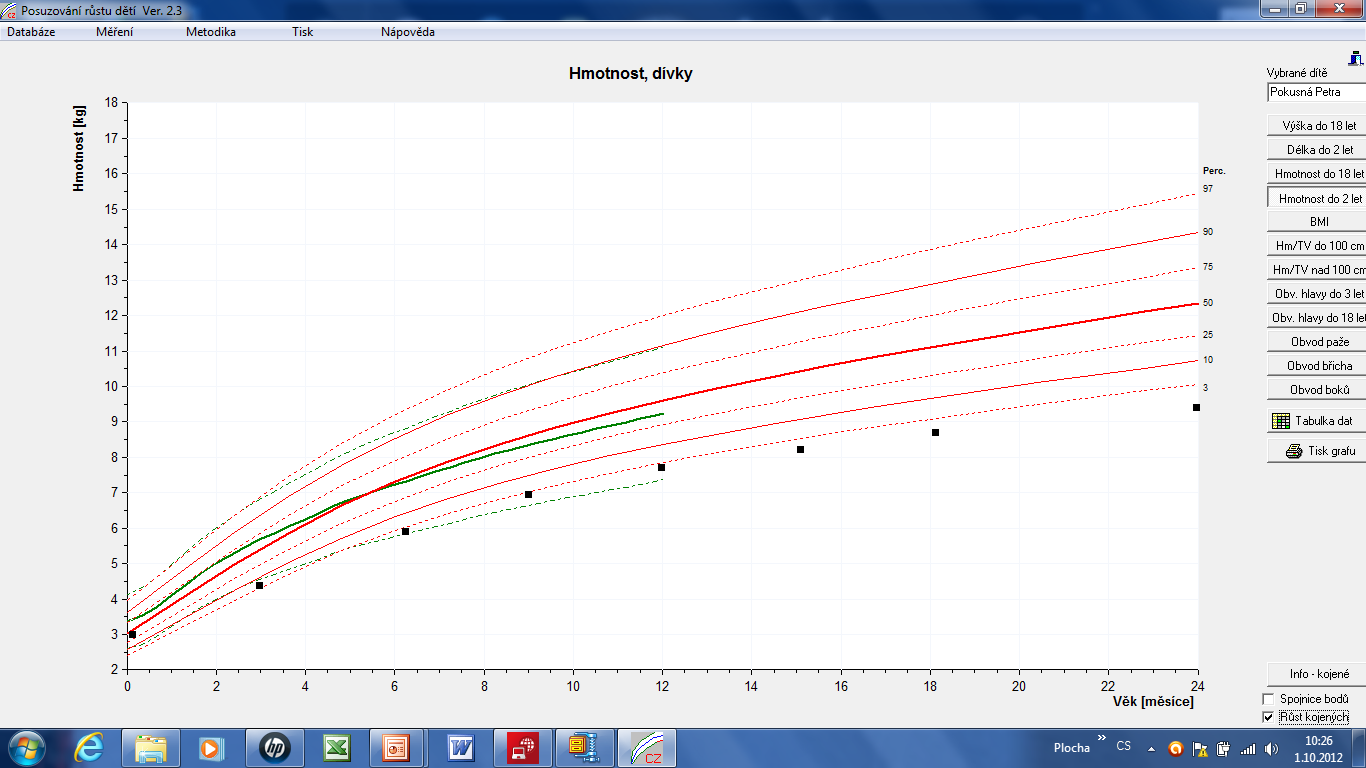Click the chart title Hmotnost, dívky
The height and width of the screenshot is (768, 1366).
(630, 73)
